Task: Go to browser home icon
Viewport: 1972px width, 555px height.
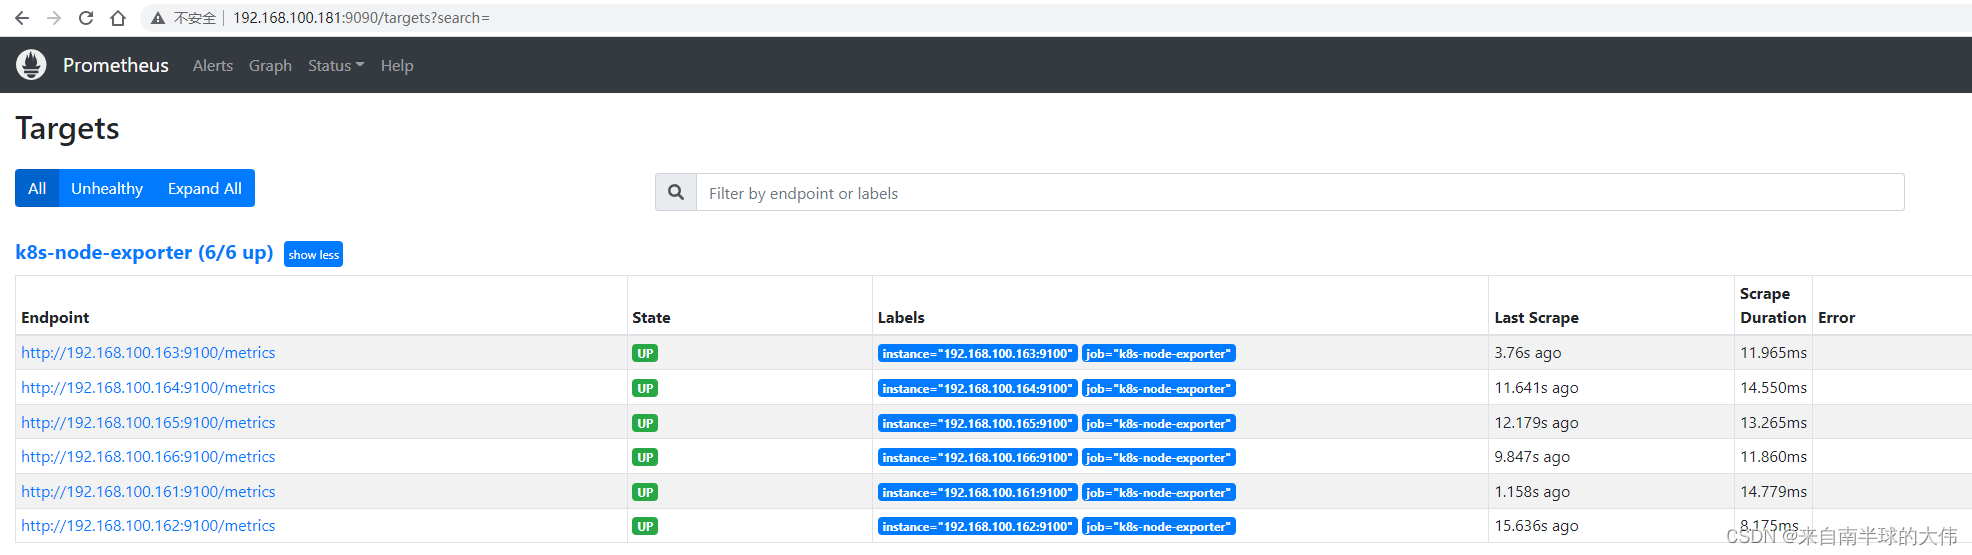Action: (x=118, y=18)
